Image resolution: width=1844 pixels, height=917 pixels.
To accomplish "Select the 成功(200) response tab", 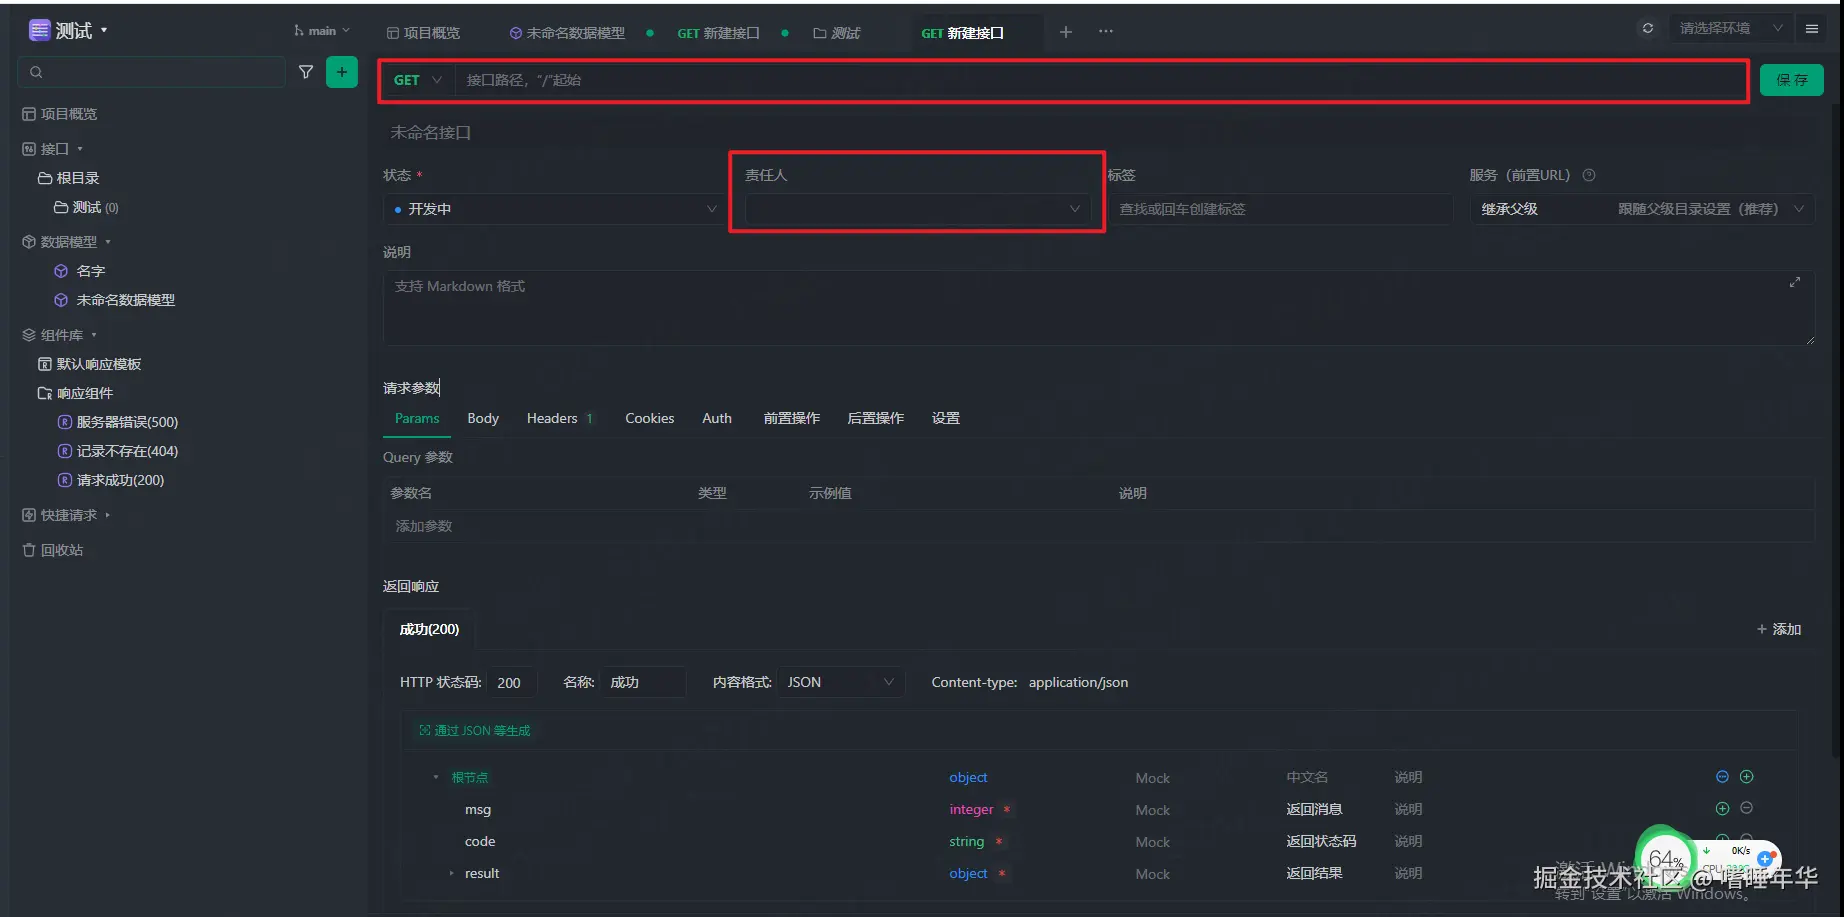I will coord(429,629).
